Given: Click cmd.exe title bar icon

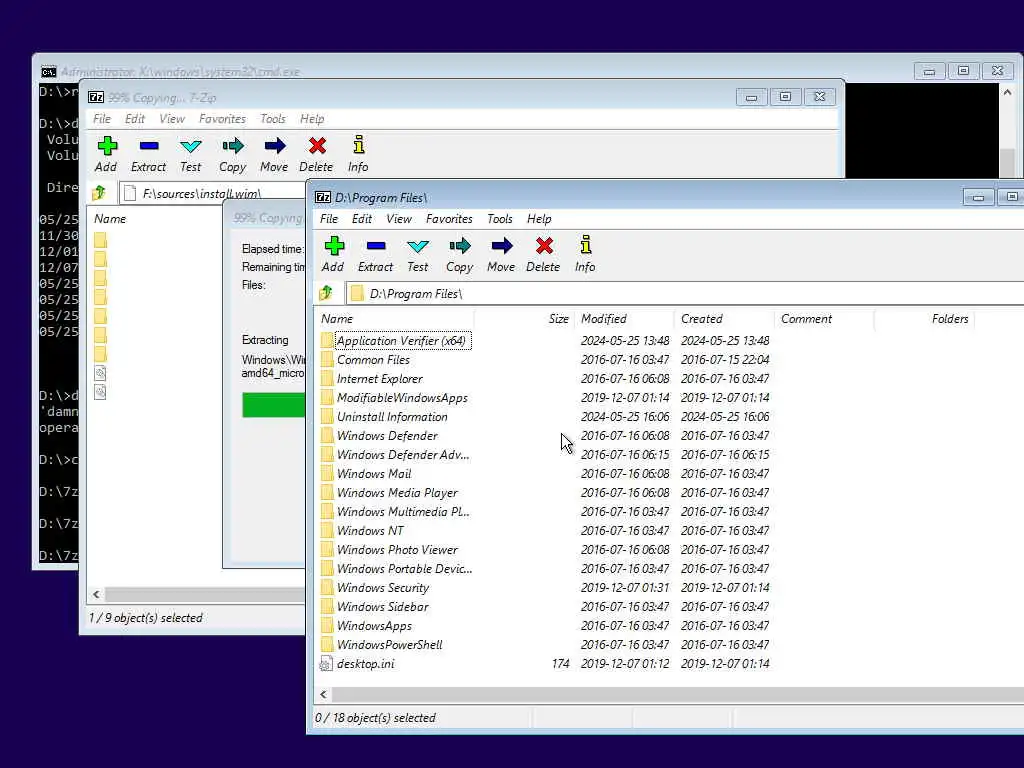Looking at the screenshot, I should 48,71.
